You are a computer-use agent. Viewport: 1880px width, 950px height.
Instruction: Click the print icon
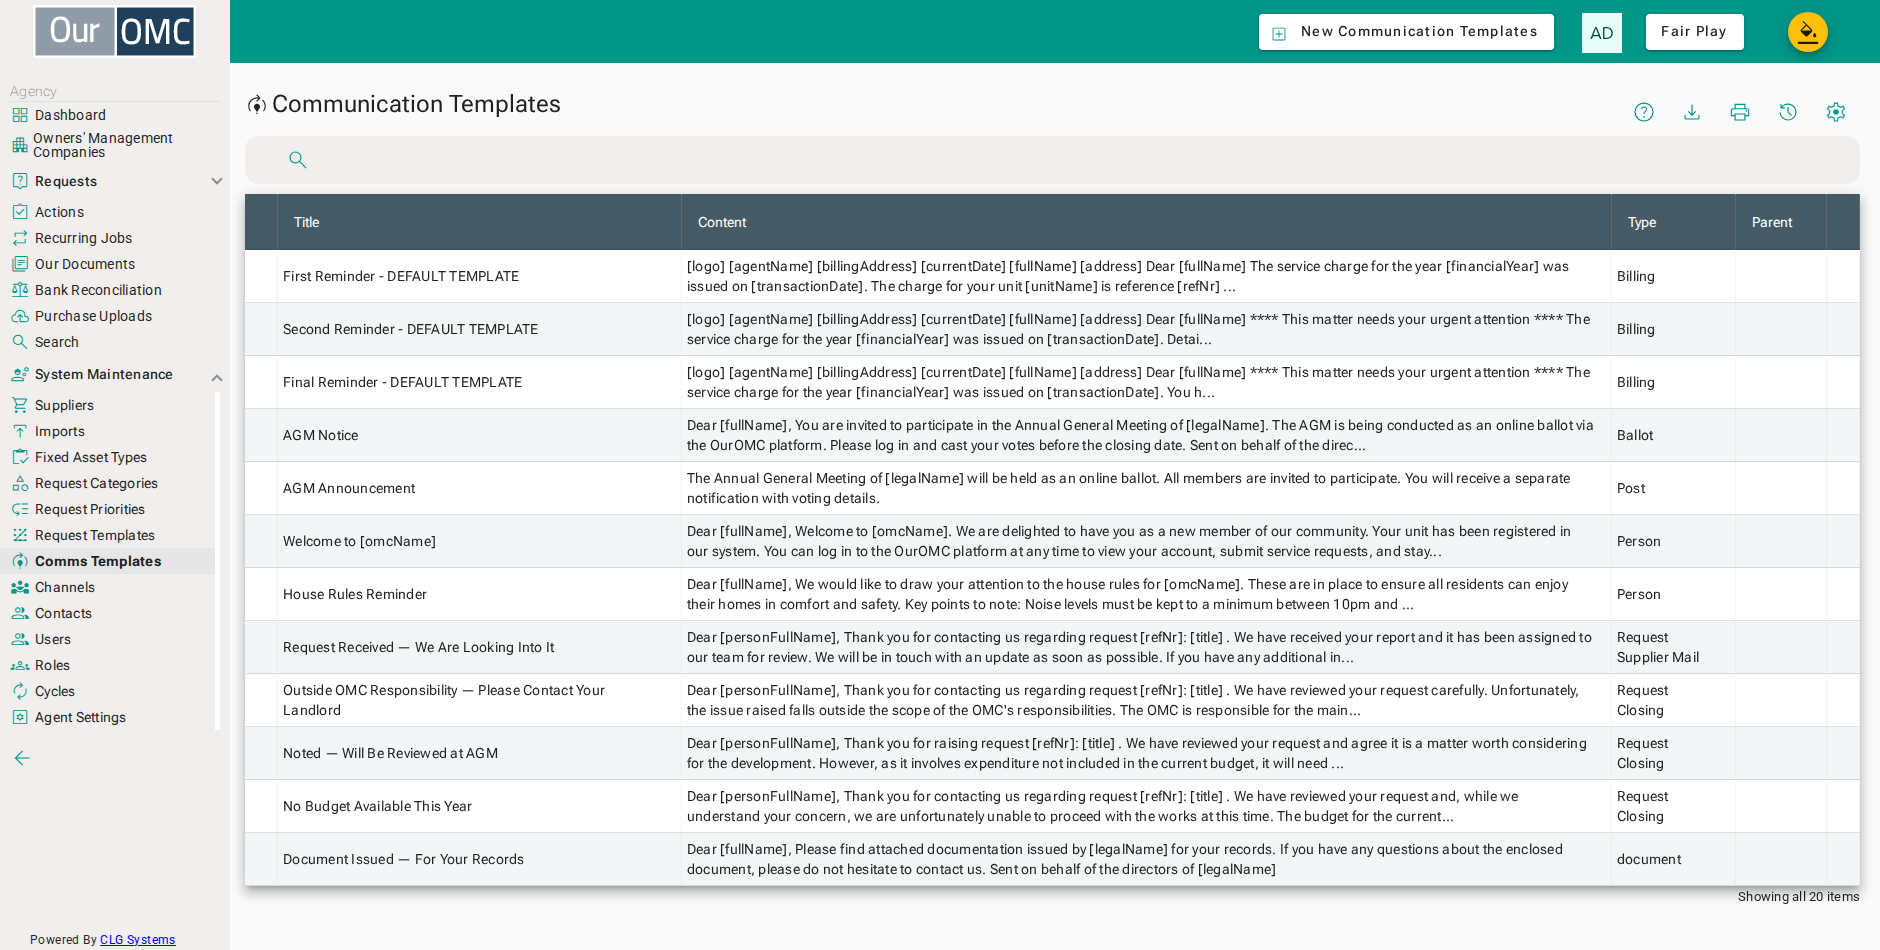point(1740,112)
